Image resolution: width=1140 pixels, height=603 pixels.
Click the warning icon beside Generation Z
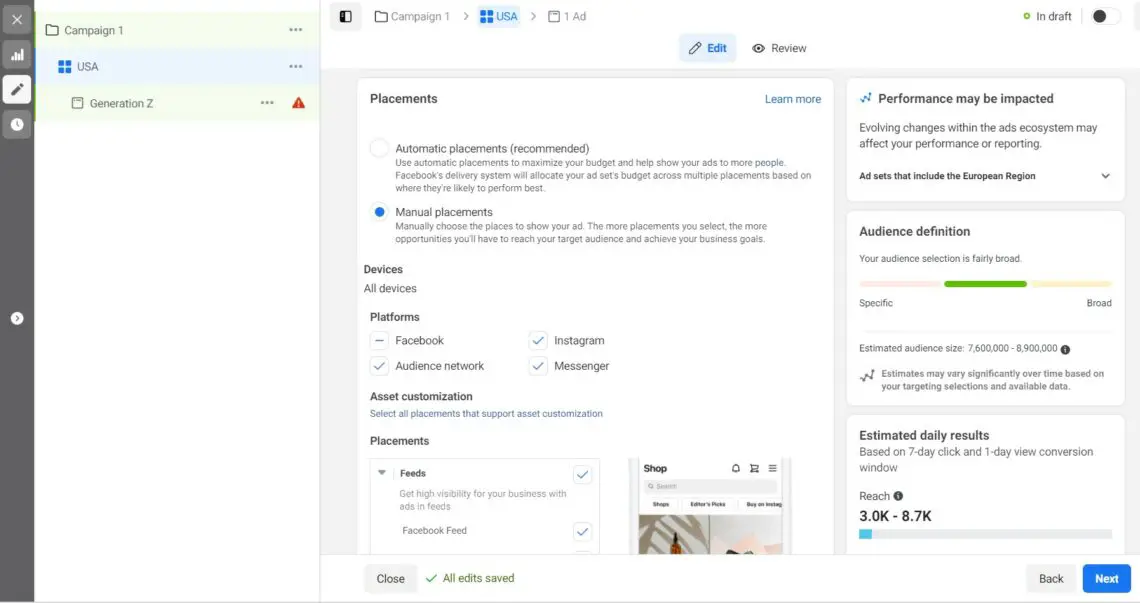point(298,102)
